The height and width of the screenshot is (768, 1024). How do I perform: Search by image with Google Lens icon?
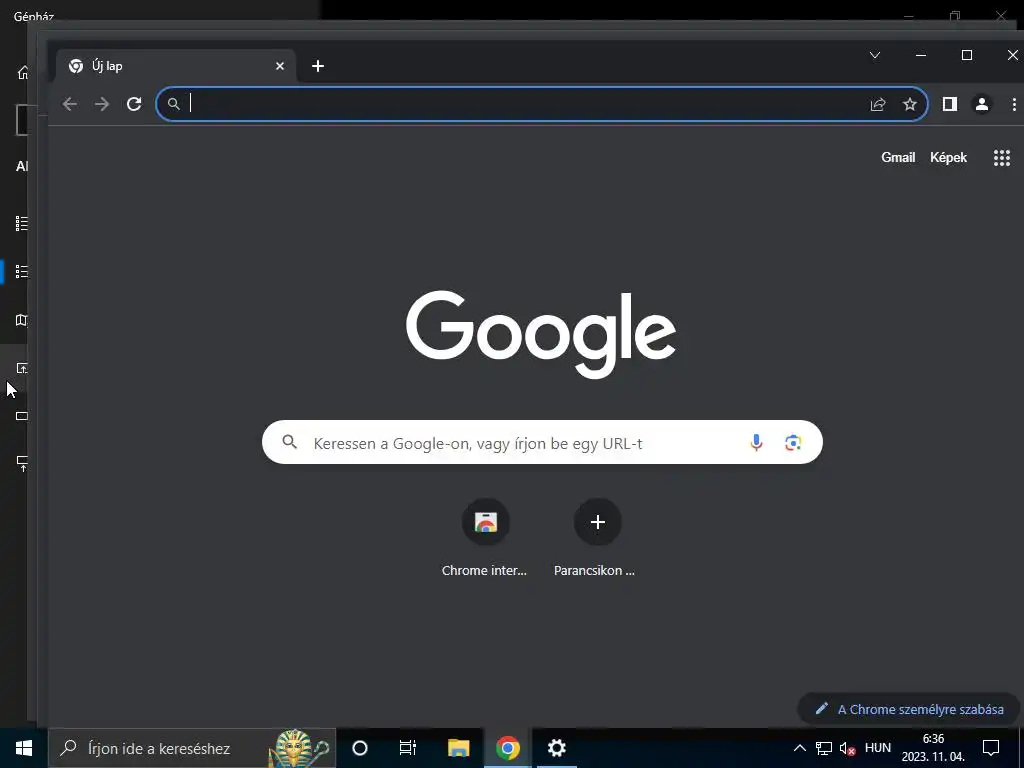coord(793,442)
